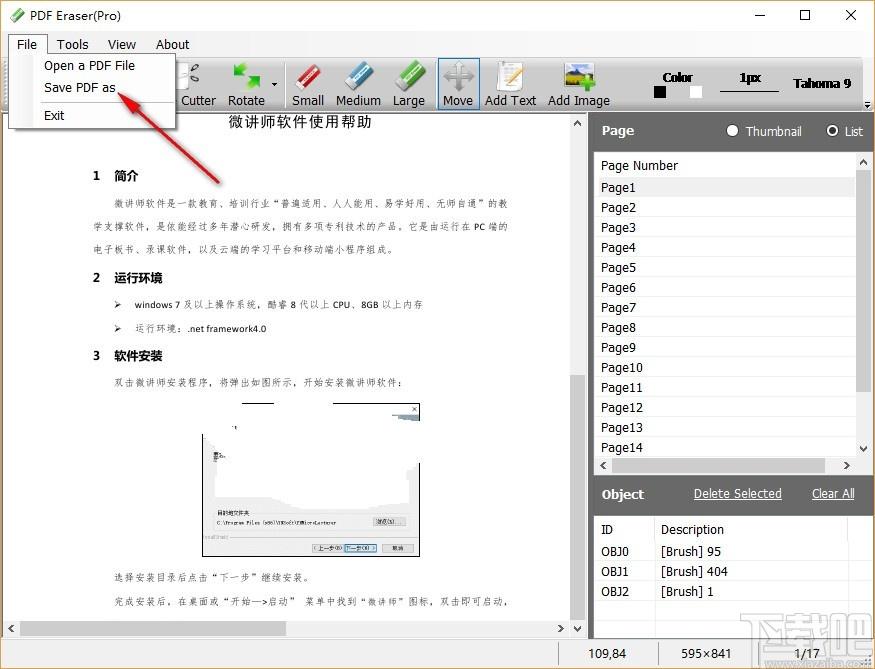875x669 pixels.
Task: Change the Tahoma 9 font setting
Action: click(x=822, y=83)
